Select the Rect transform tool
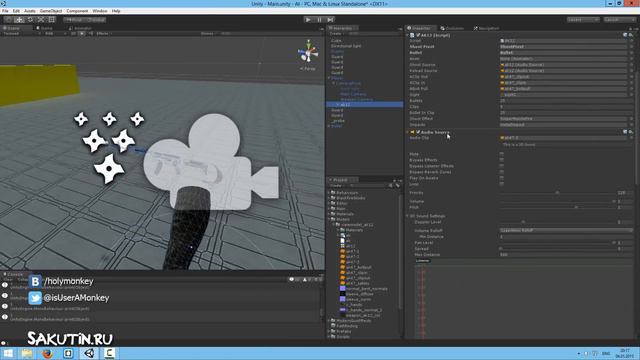This screenshot has width=640, height=360. (52, 20)
